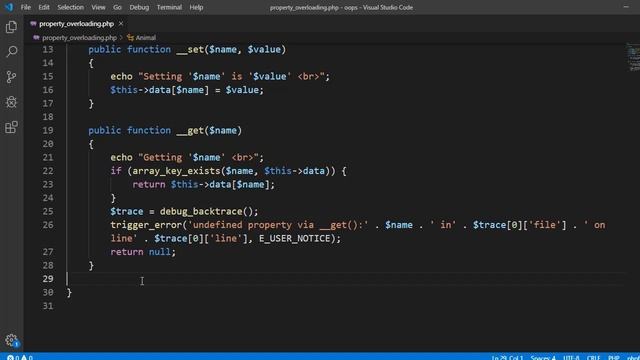Open the Source Control view

click(11, 77)
